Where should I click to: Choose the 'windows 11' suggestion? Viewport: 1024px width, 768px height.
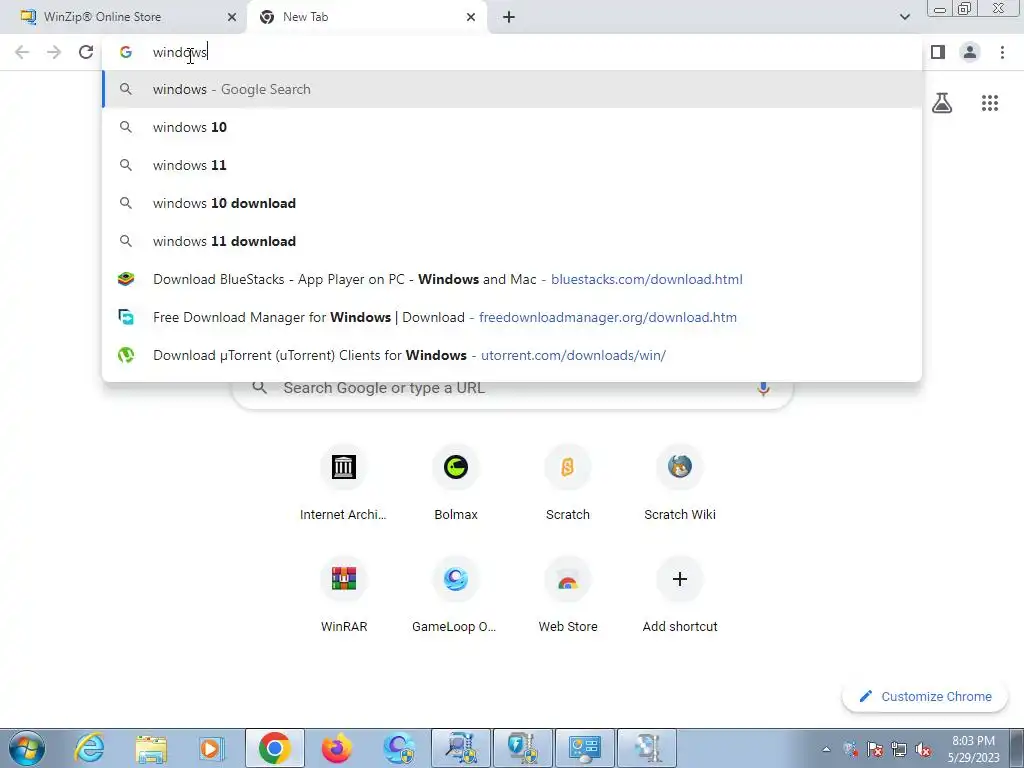(x=512, y=165)
